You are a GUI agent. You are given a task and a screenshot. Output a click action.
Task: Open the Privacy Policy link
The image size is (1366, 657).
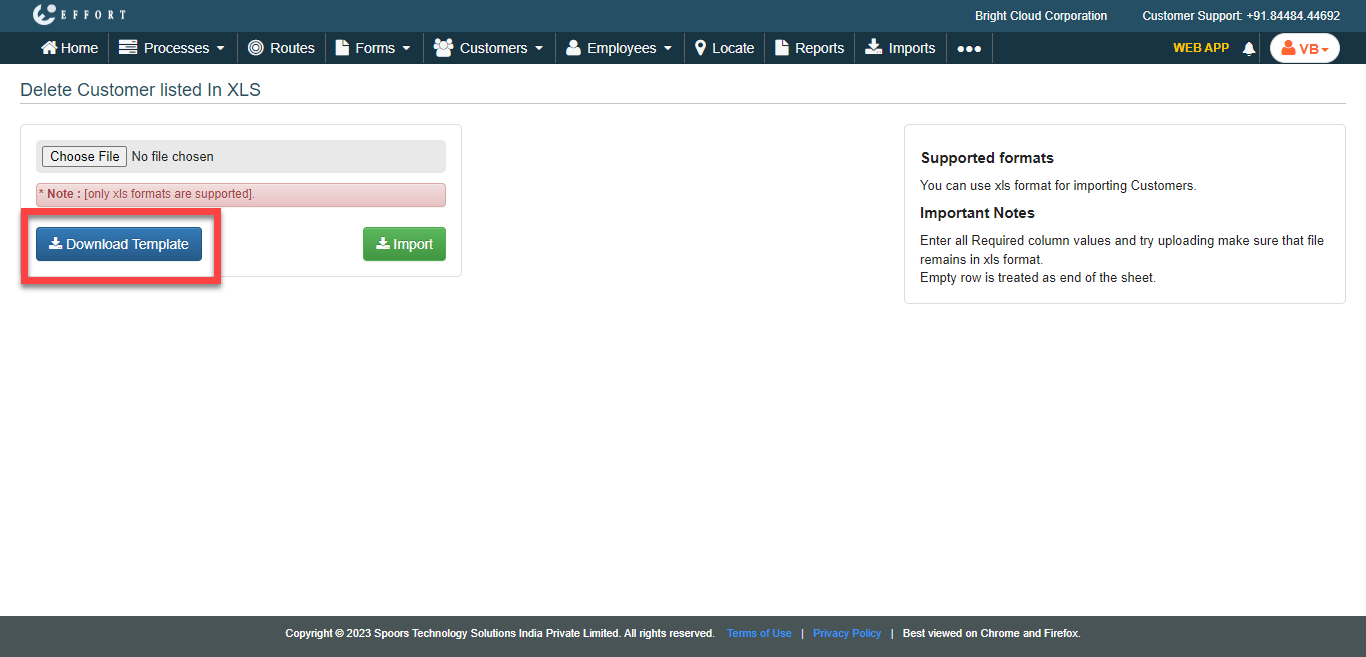(x=846, y=633)
